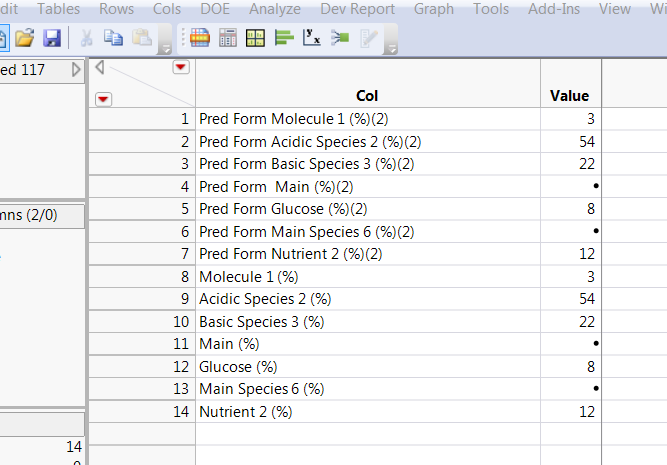This screenshot has height=465, width=667.
Task: Click the triangle beside 'ed 117' panel
Action: click(x=76, y=69)
